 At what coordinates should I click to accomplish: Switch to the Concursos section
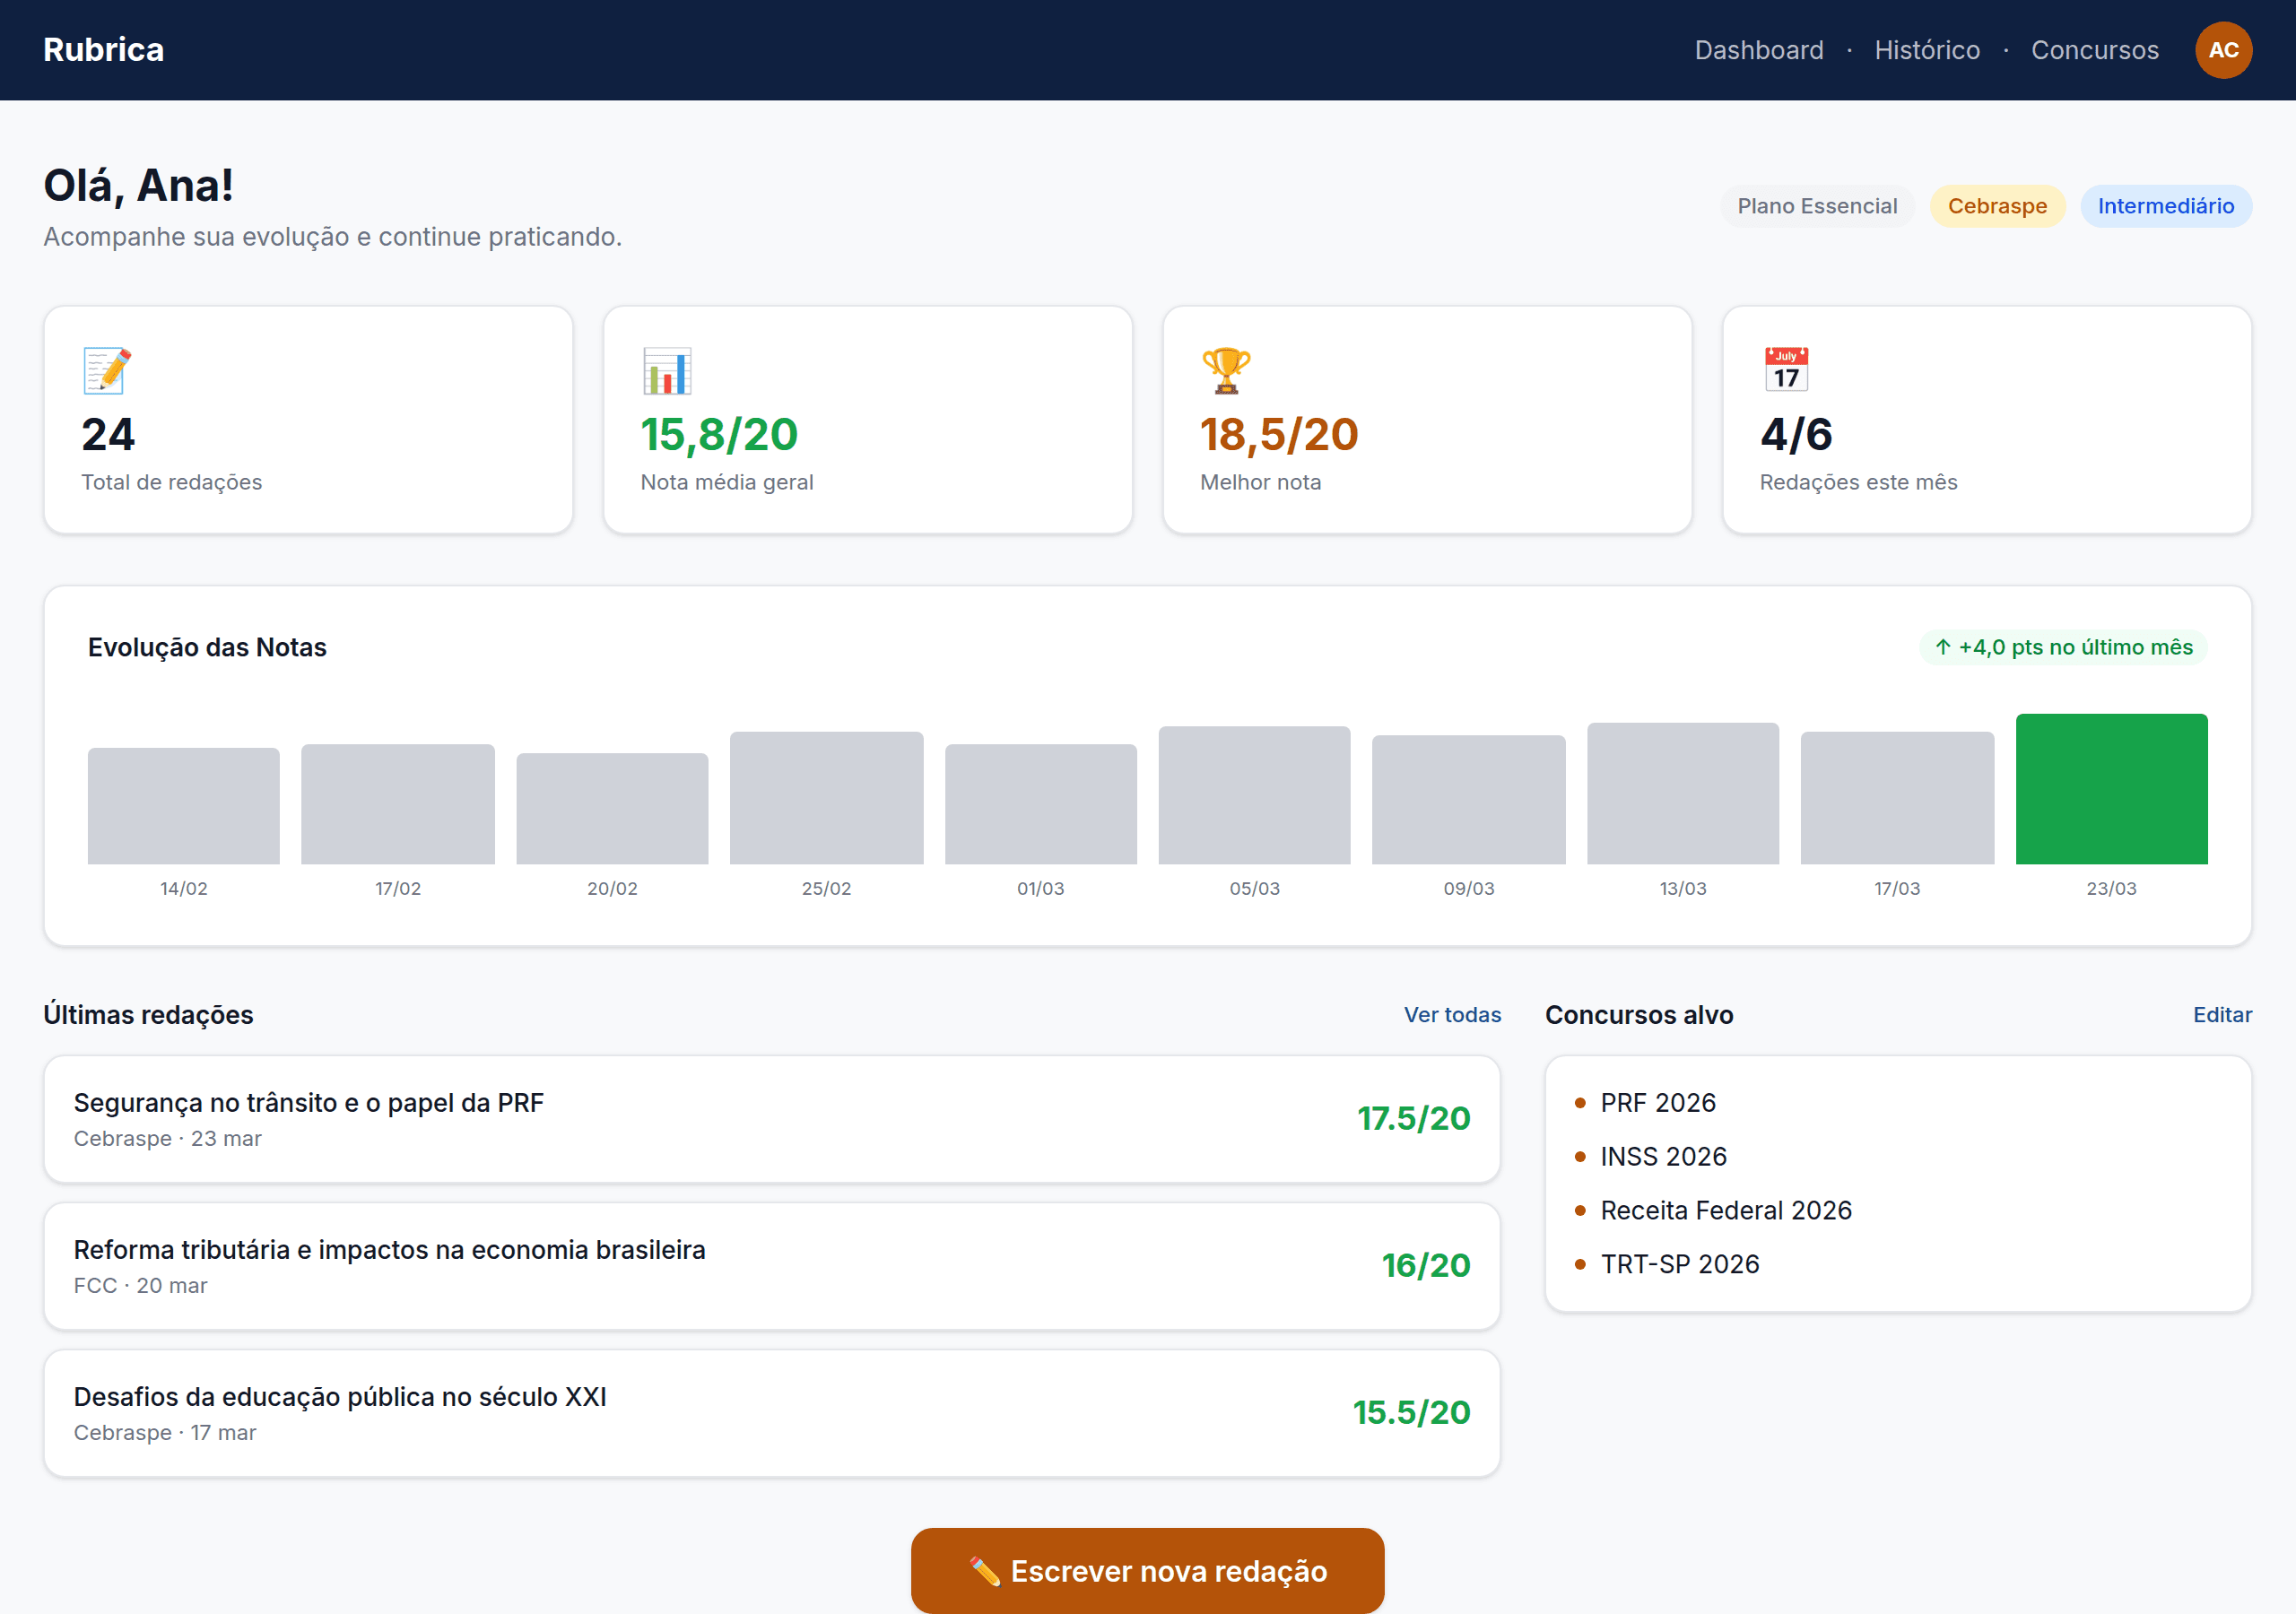2095,50
